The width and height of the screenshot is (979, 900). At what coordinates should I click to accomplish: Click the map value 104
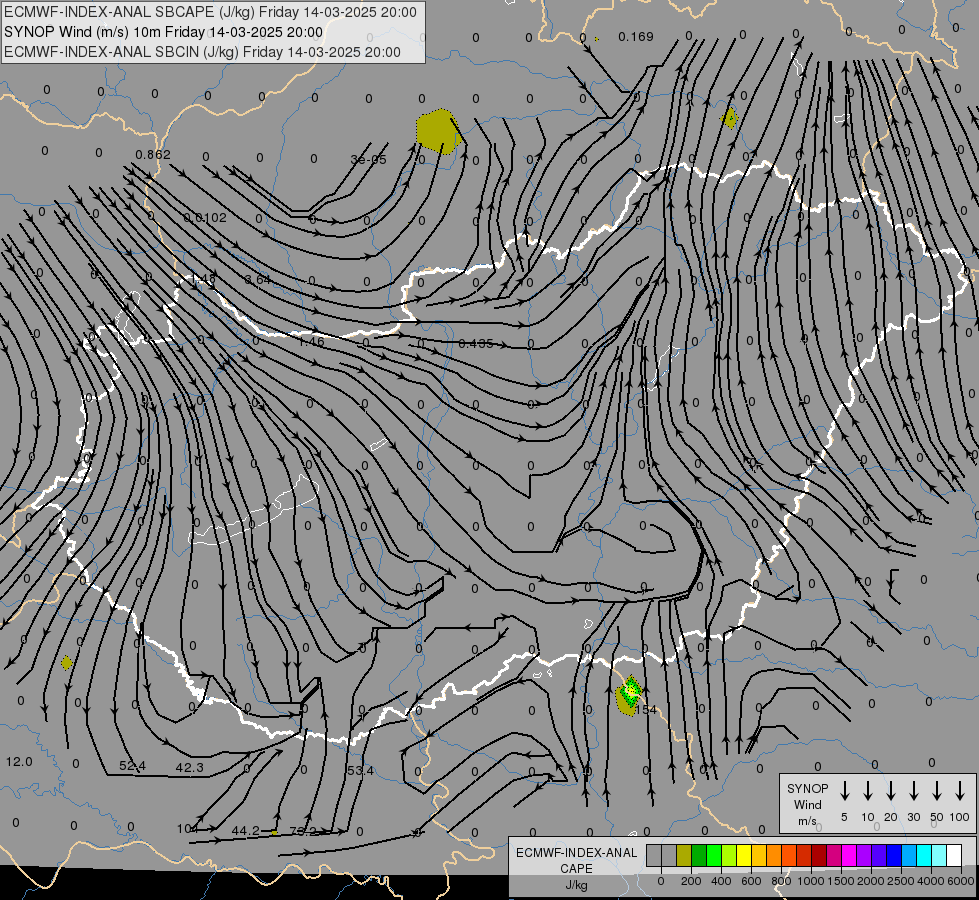tap(187, 829)
